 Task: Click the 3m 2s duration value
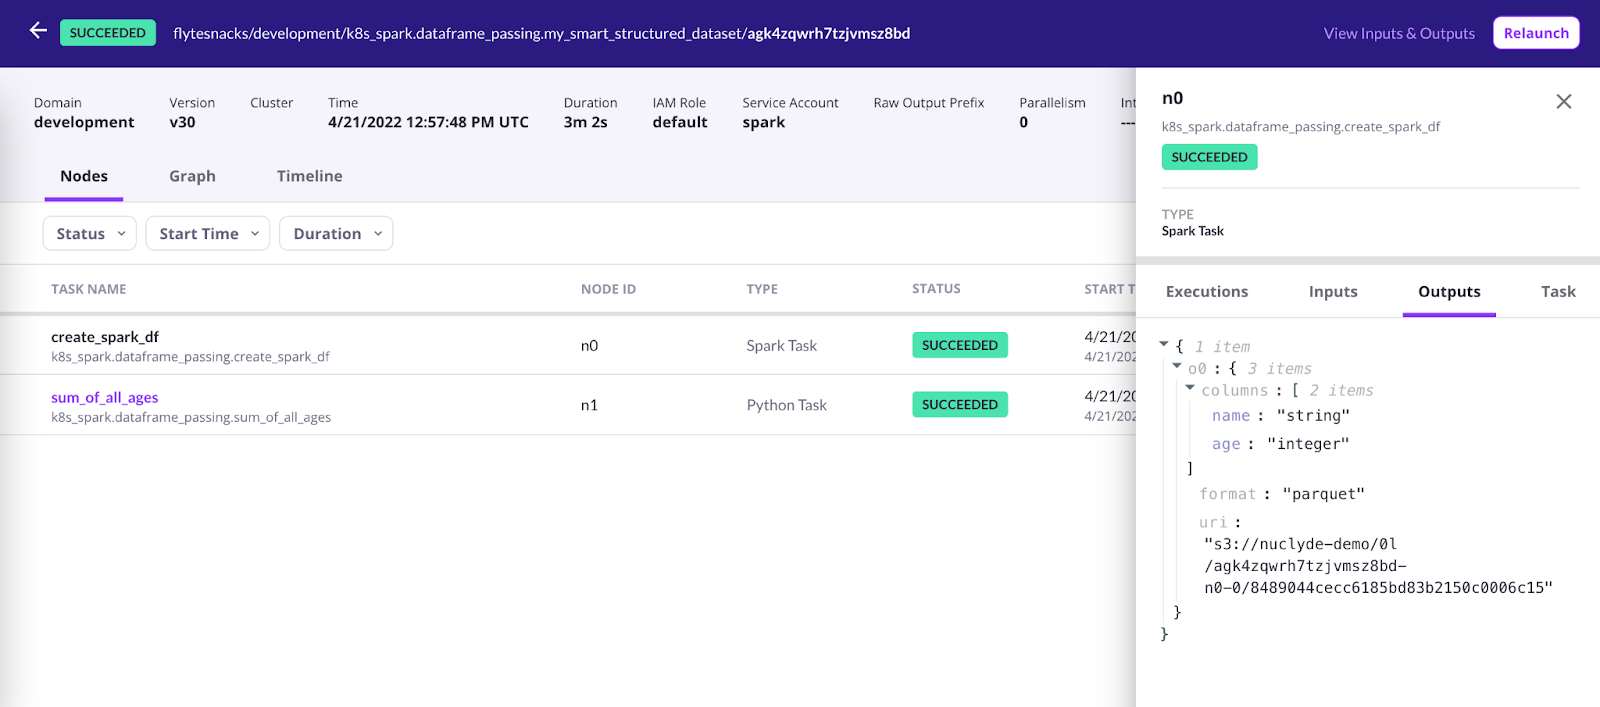(585, 122)
